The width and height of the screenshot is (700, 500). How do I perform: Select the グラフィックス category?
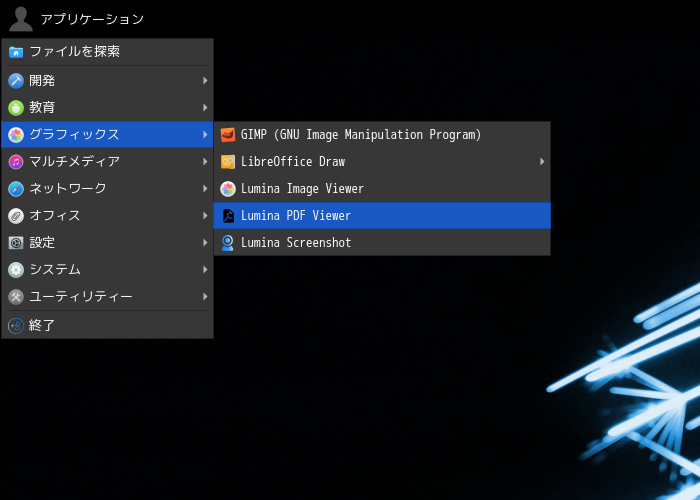tap(108, 135)
